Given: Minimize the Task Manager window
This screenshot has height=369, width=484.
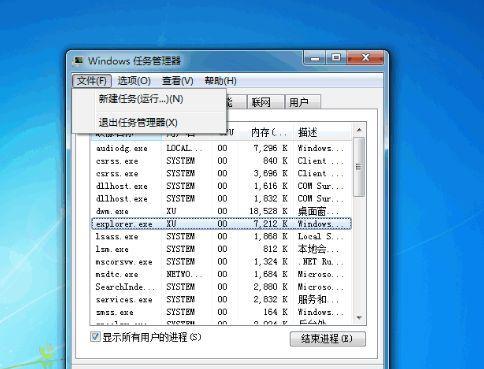Looking at the screenshot, I should (314, 58).
